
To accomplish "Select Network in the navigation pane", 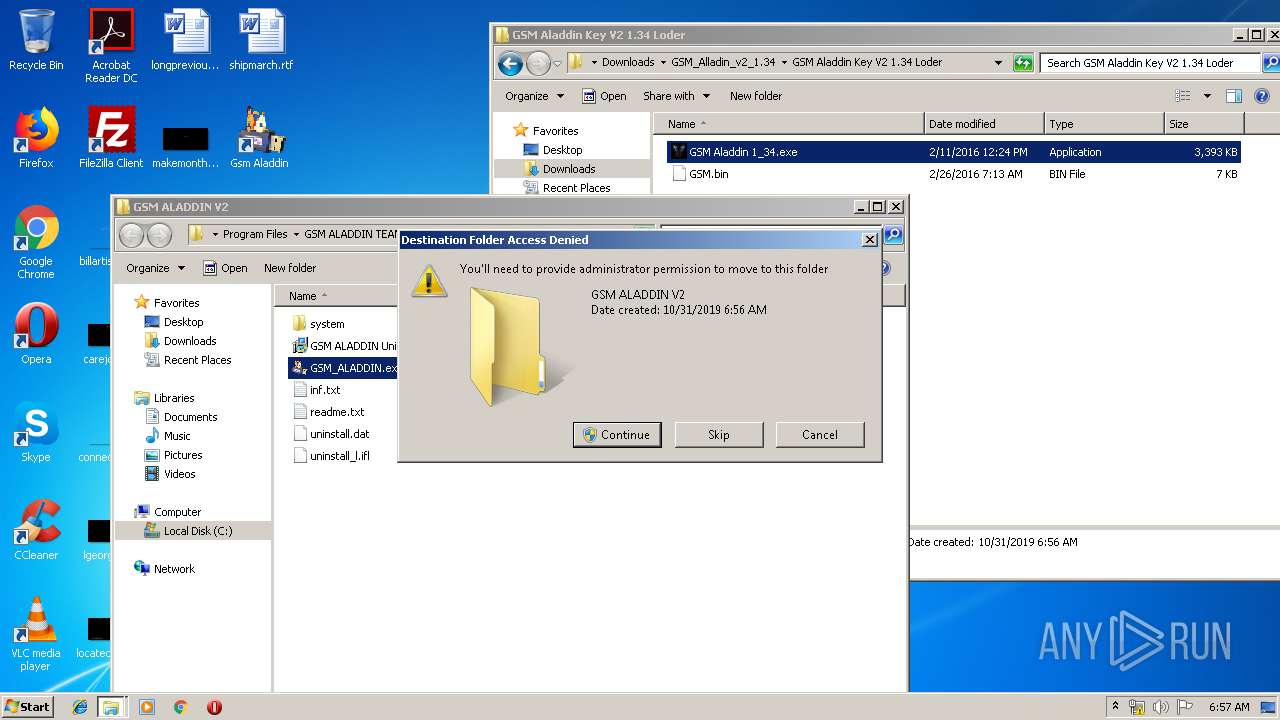I will click(x=165, y=569).
